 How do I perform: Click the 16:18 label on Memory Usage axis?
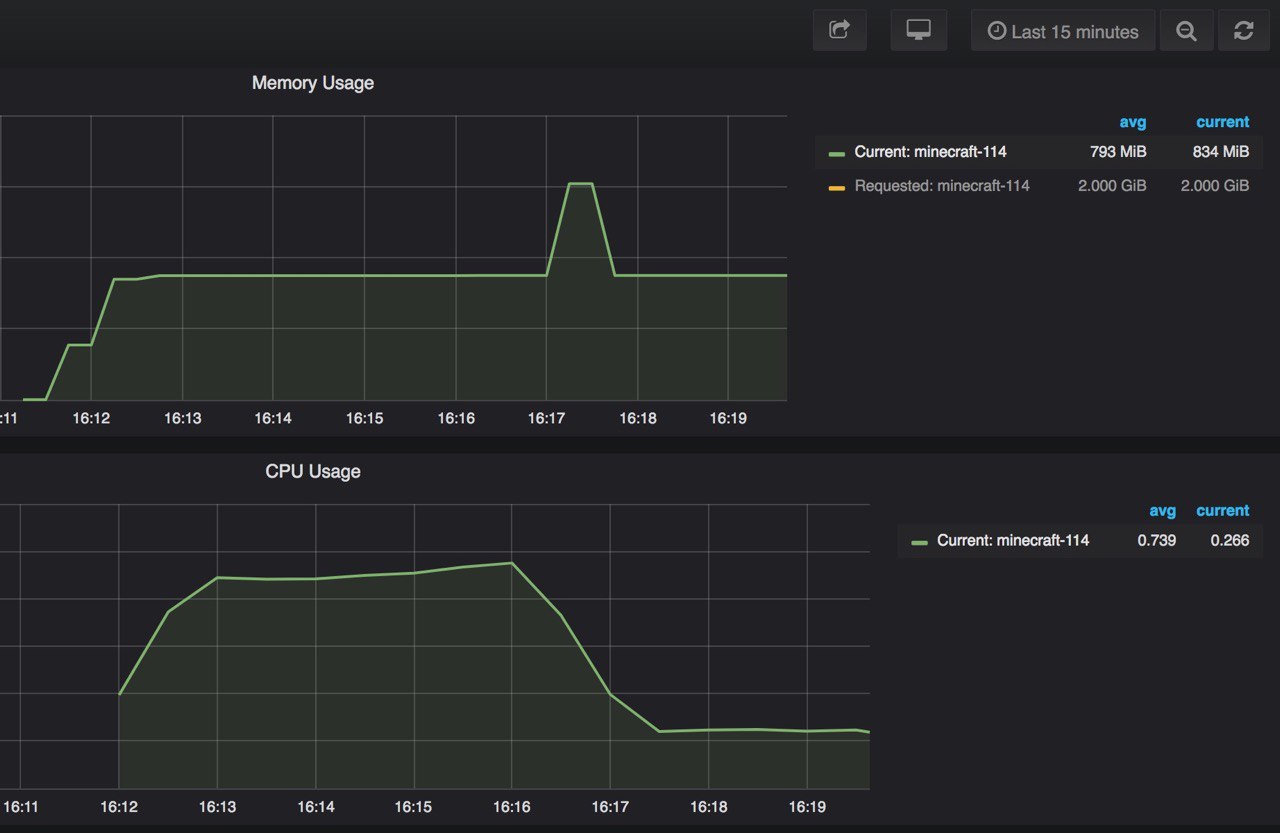[638, 418]
